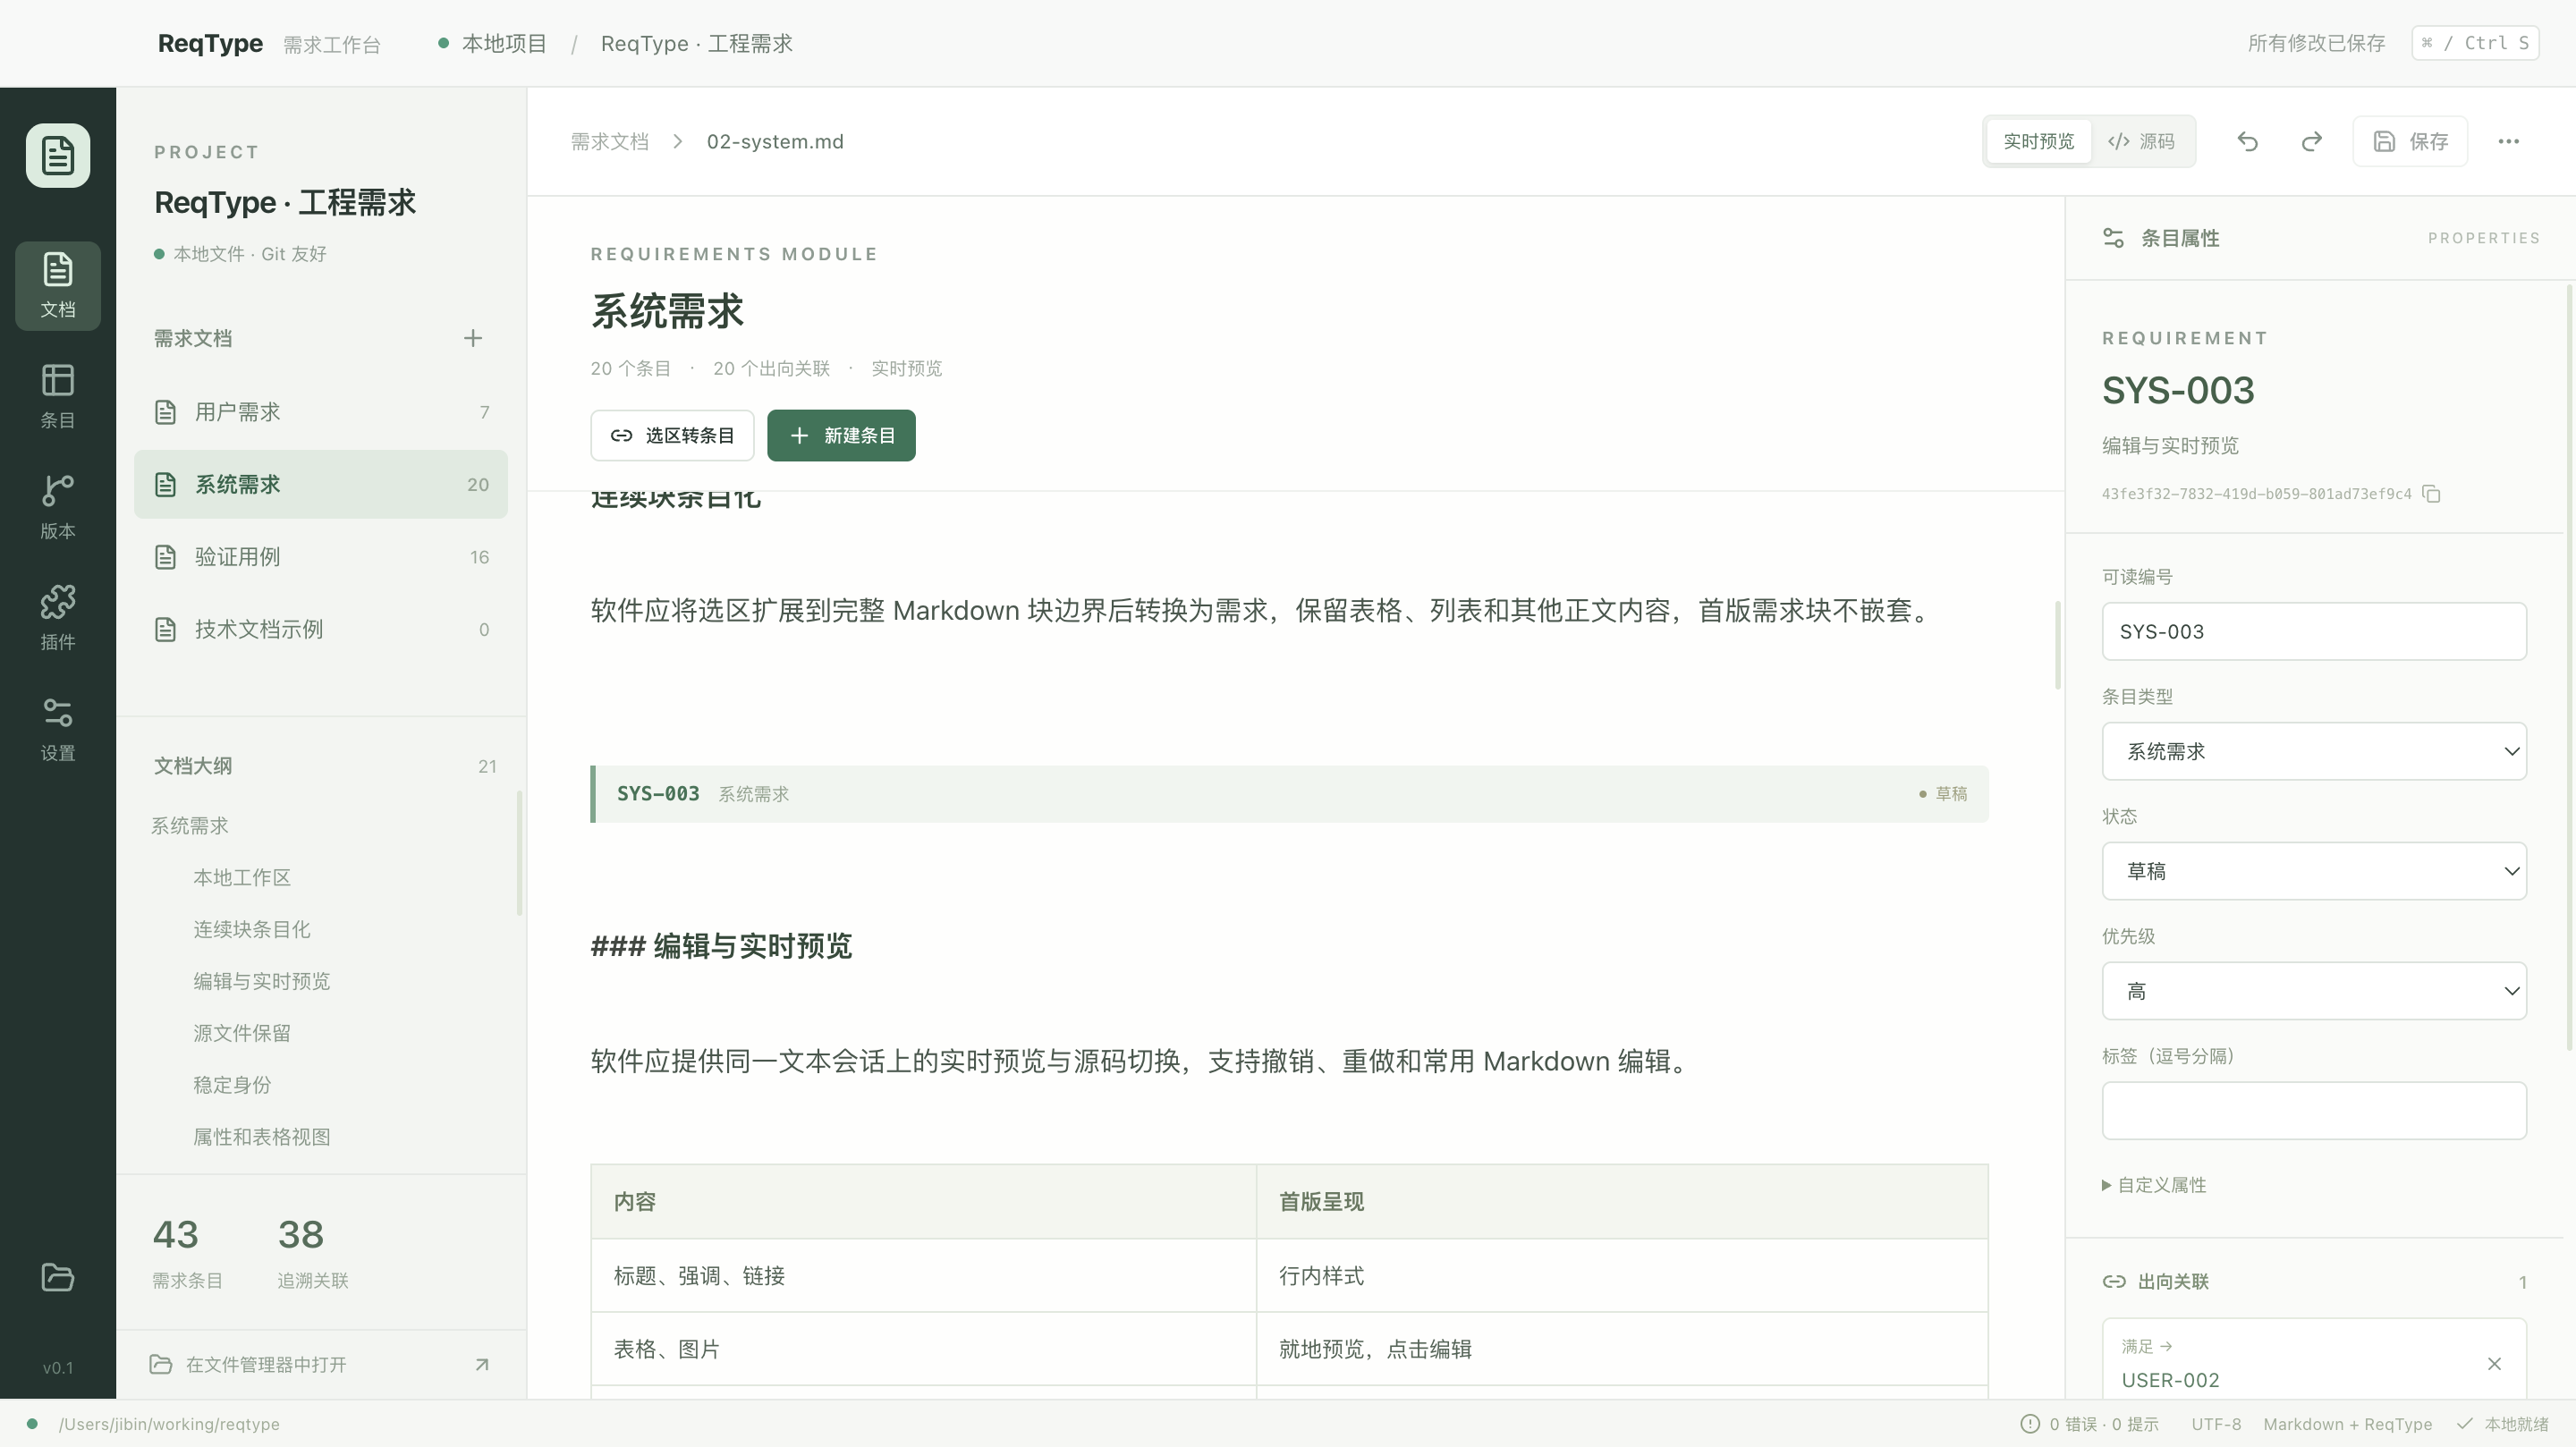The height and width of the screenshot is (1447, 2576).
Task: Click the 选区转条目 button
Action: (672, 435)
